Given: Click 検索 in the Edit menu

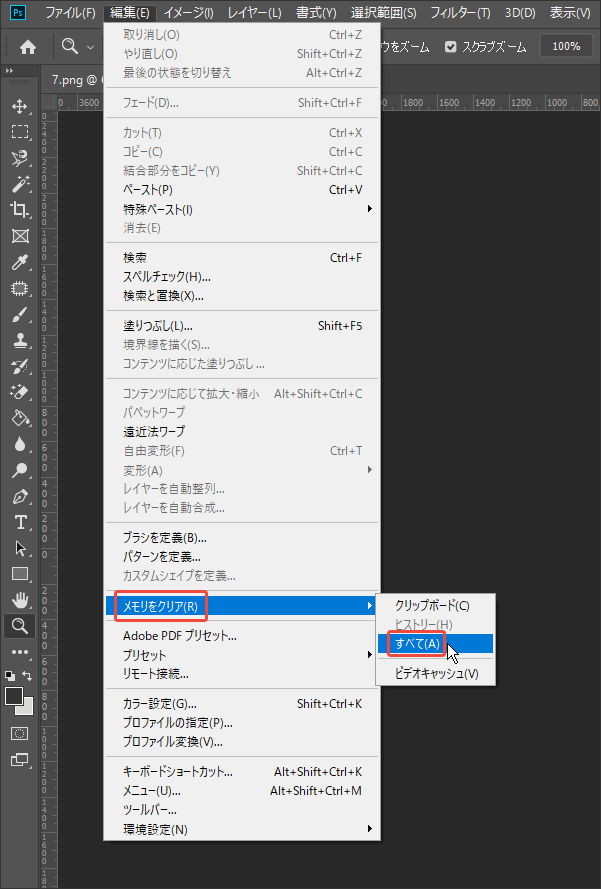Looking at the screenshot, I should (242, 258).
